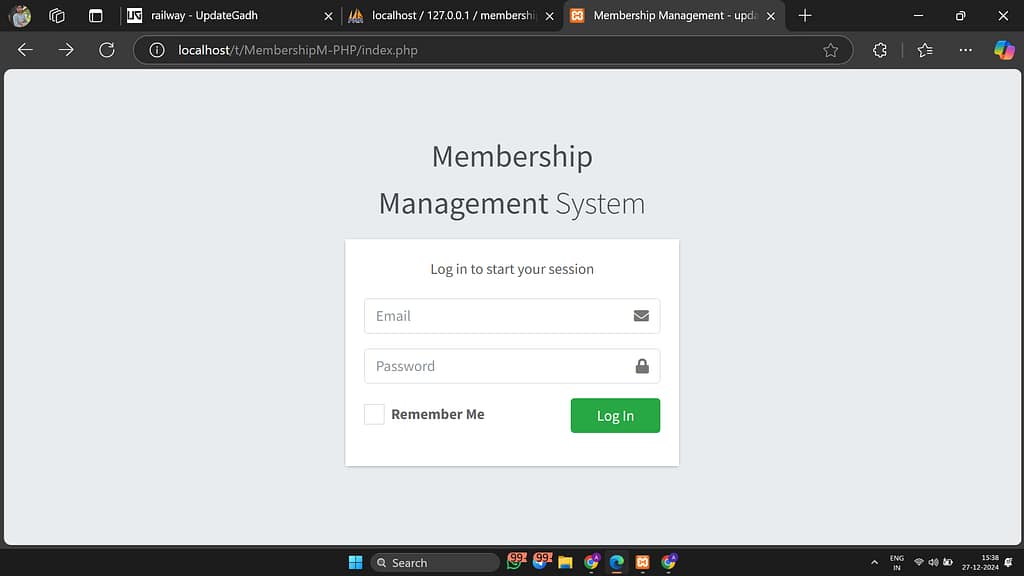
Task: Open File Explorer from the taskbar
Action: point(565,562)
